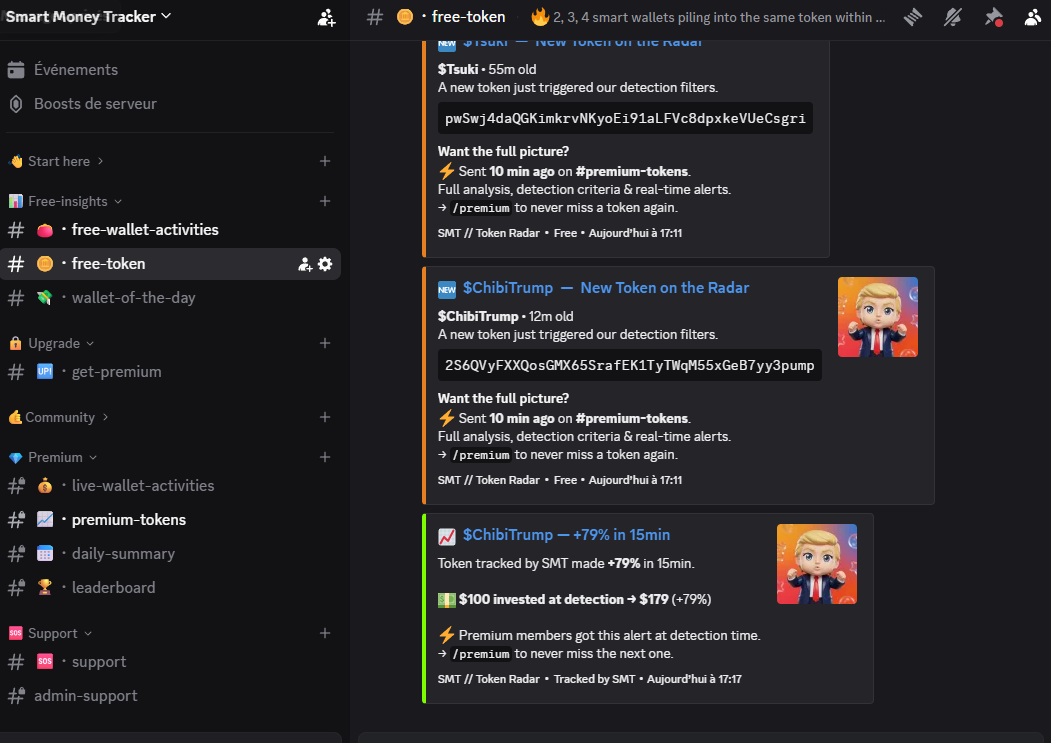Open free-token channel settings gear
The height and width of the screenshot is (743, 1051).
click(325, 264)
